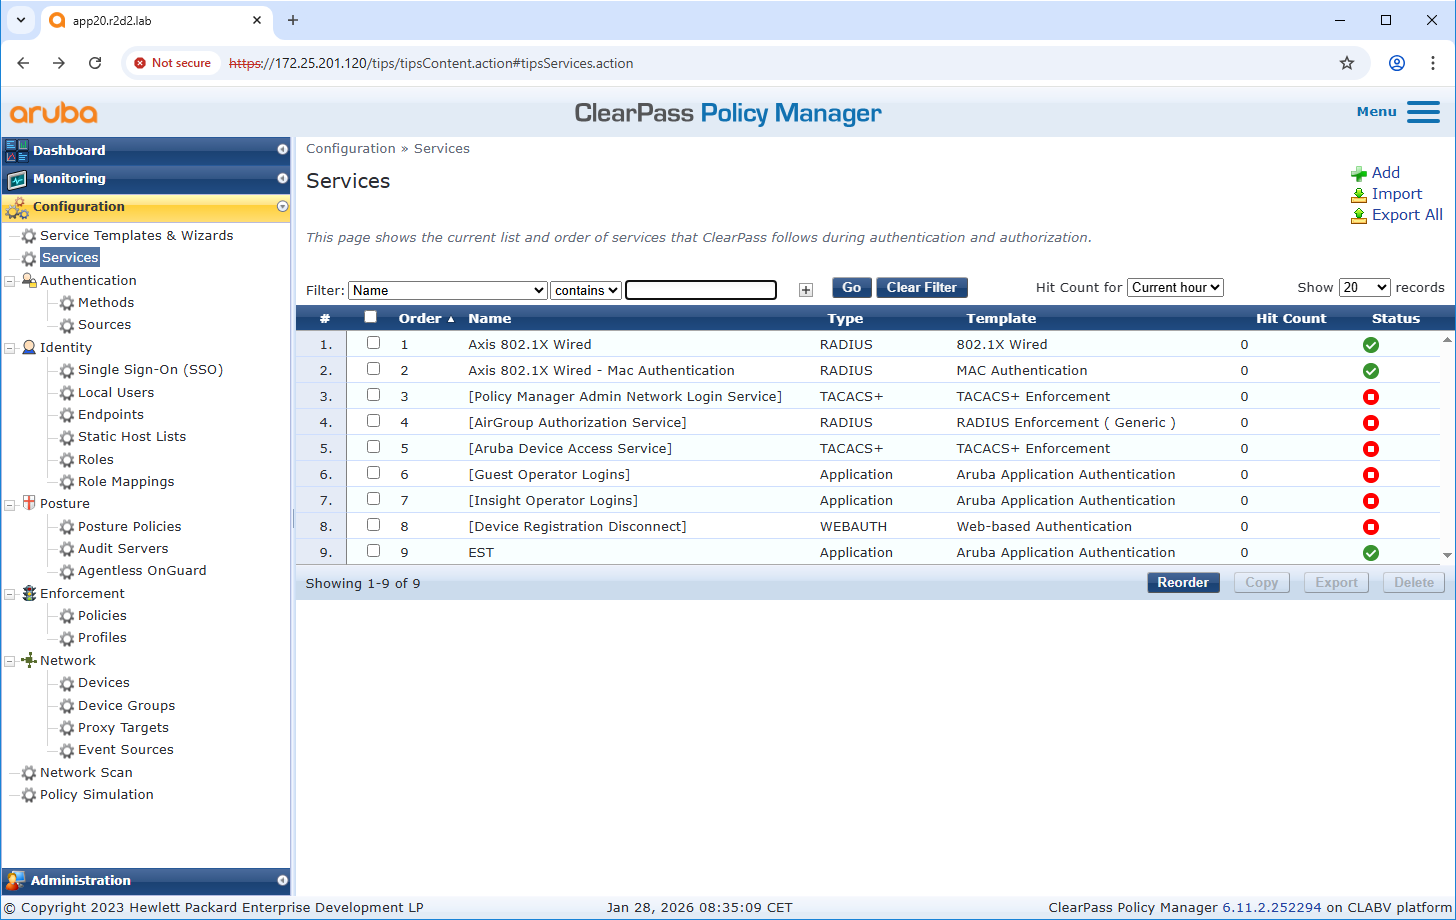Open the Axis 802.1X Wired - Mac Authentication service
The height and width of the screenshot is (920, 1456).
point(601,371)
